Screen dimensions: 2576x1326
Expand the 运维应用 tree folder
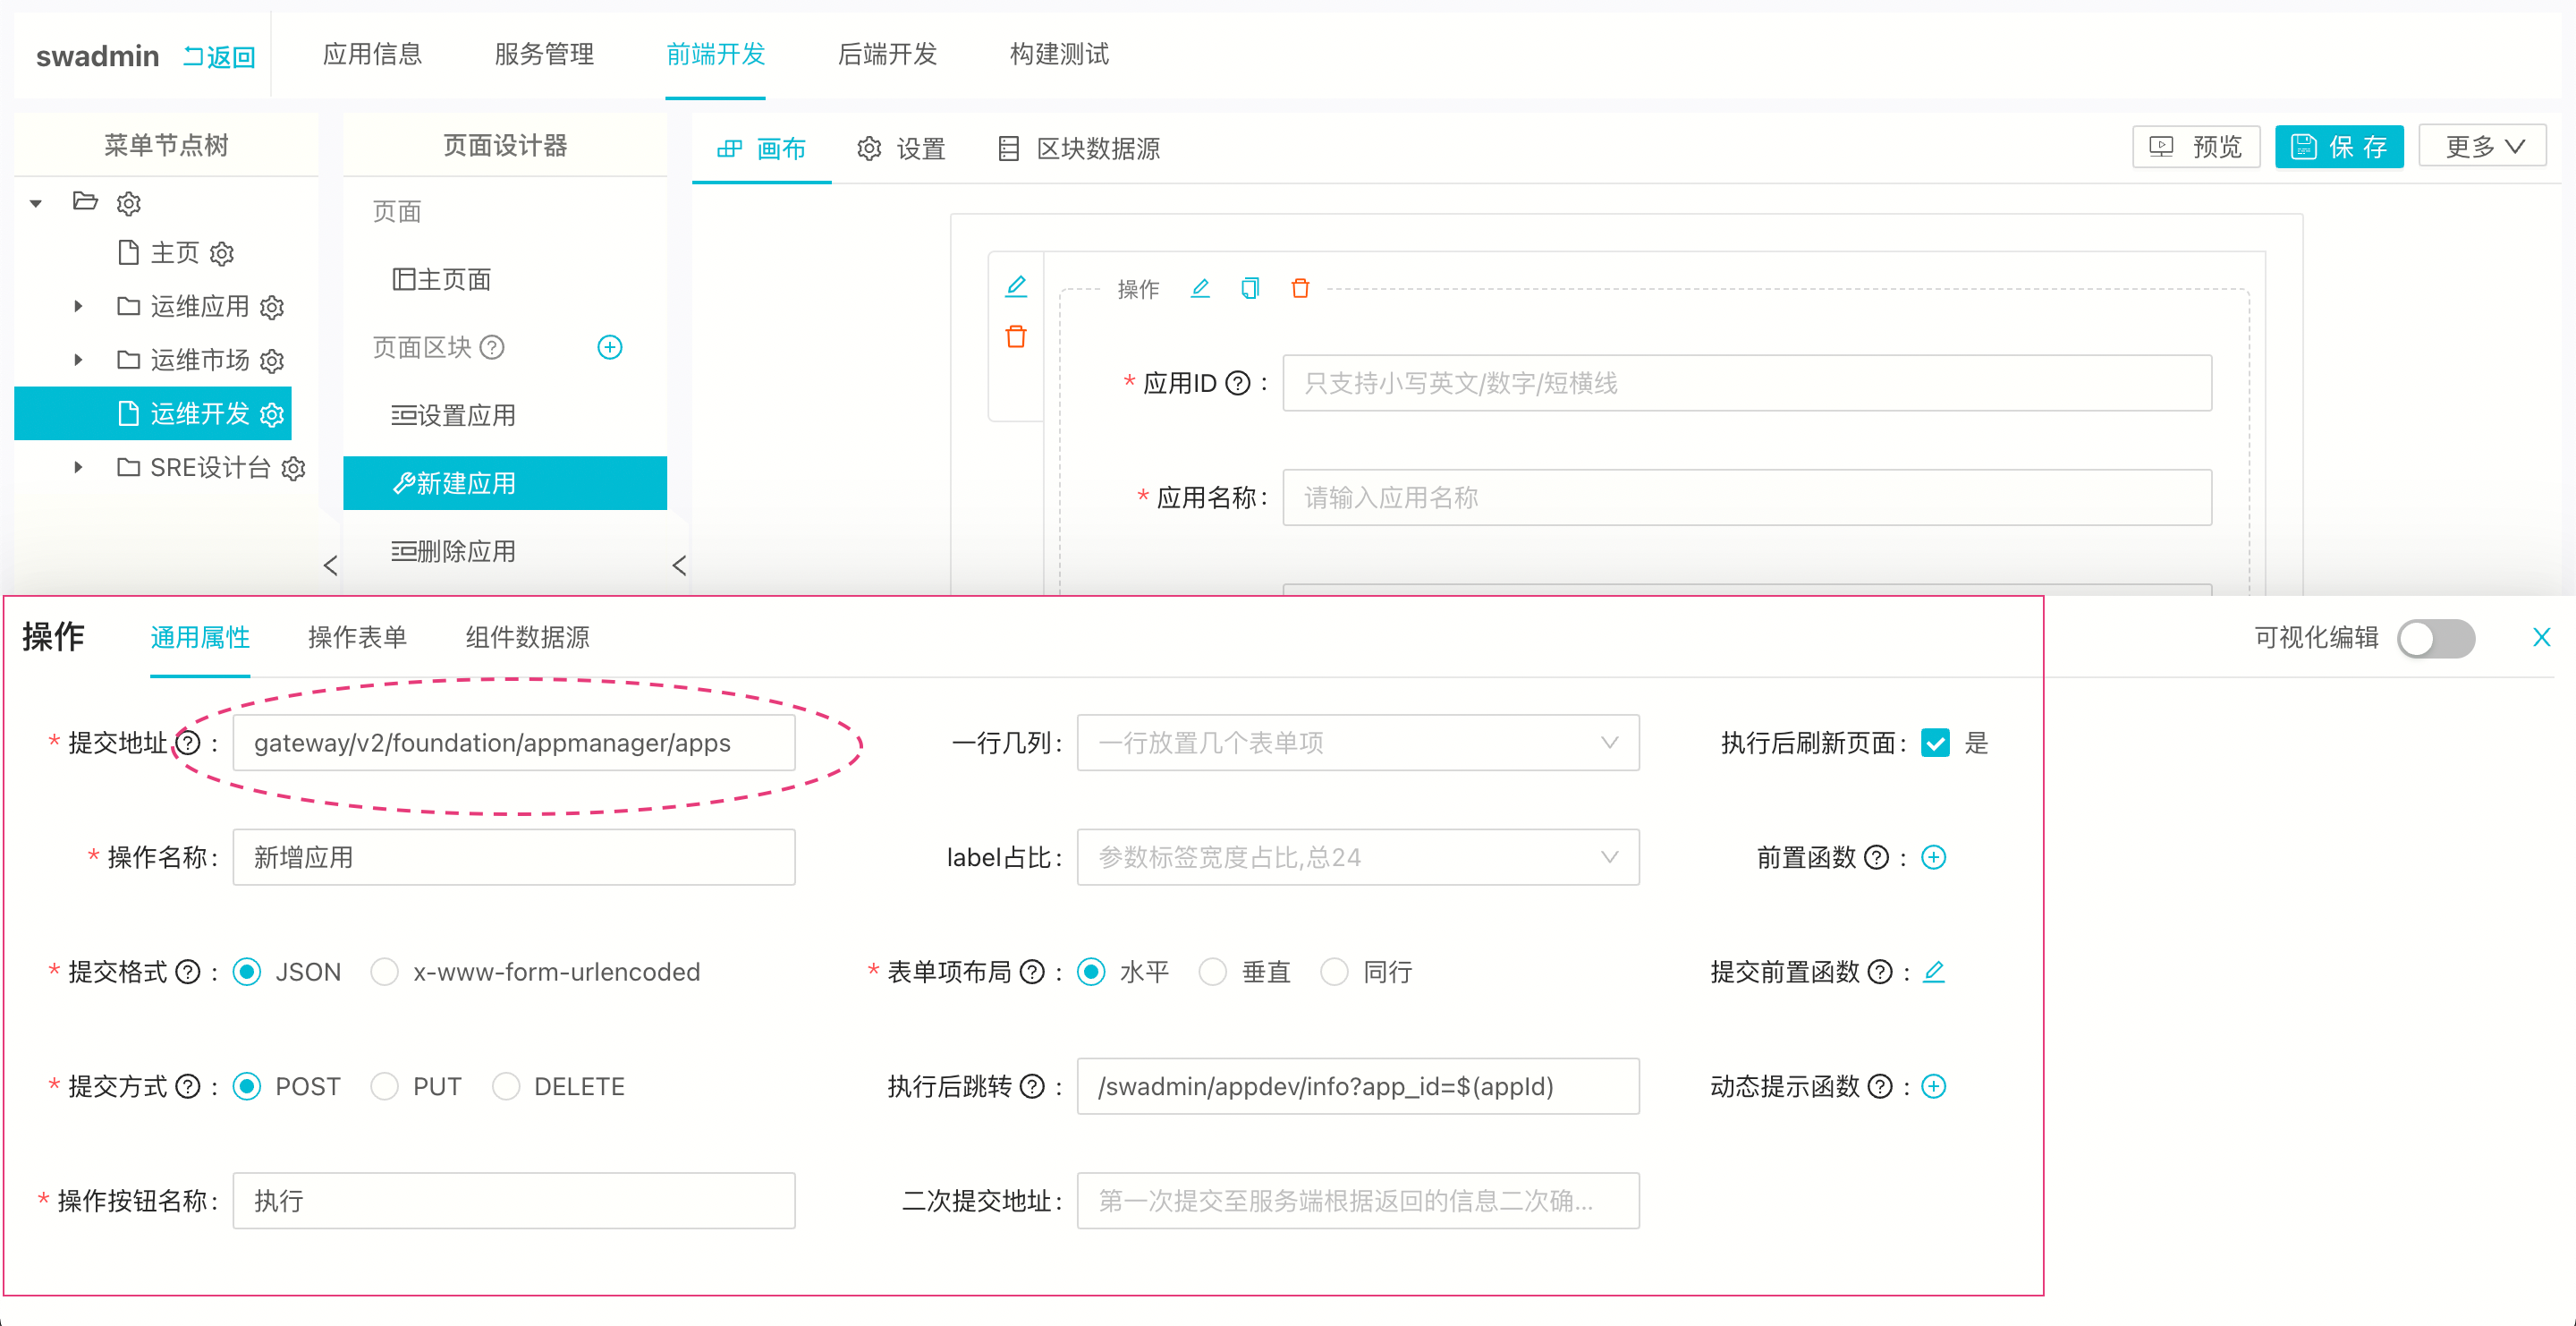[78, 306]
